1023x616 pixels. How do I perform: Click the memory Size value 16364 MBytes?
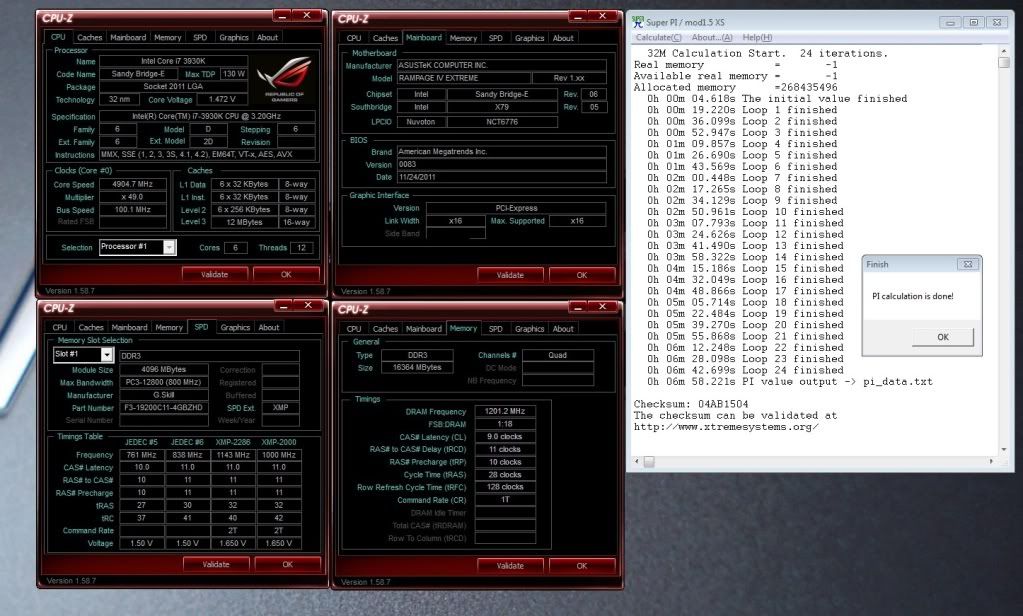tap(417, 367)
